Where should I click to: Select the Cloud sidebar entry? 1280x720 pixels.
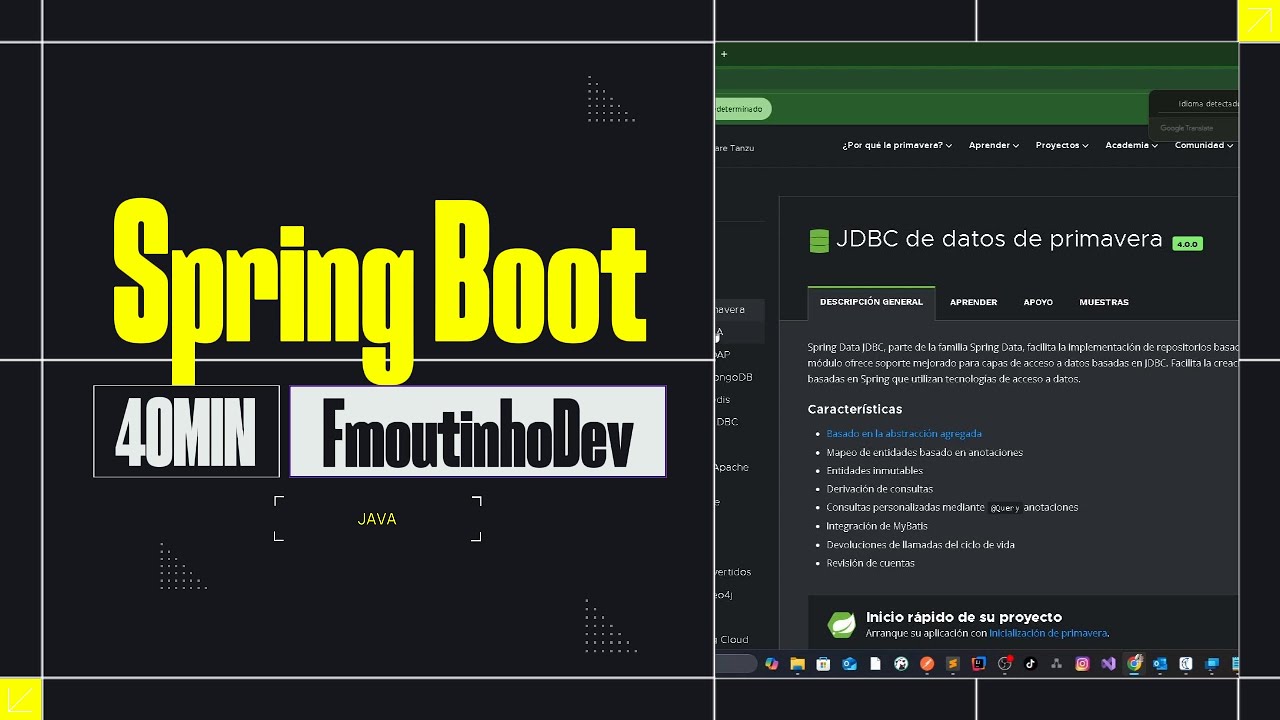coord(734,640)
